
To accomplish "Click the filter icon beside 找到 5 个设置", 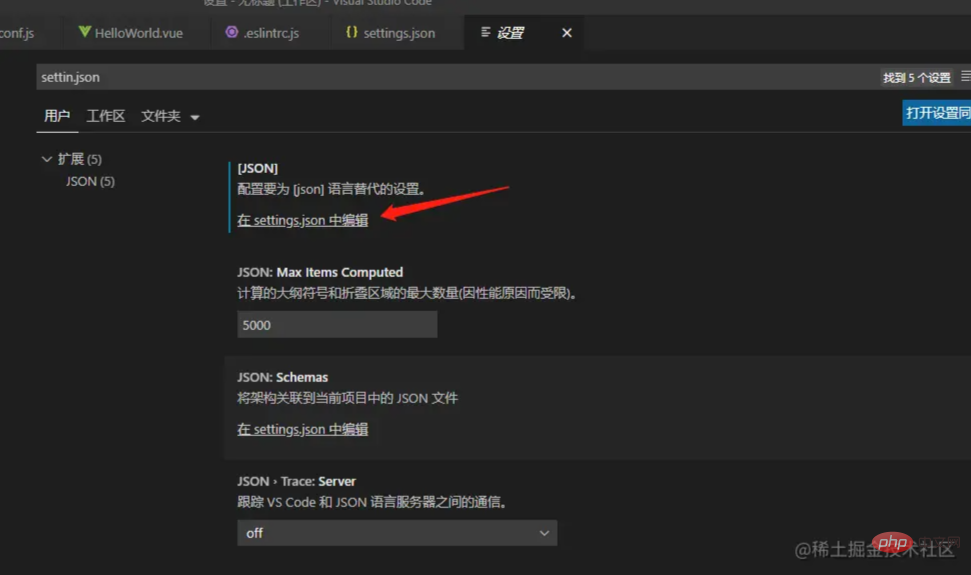I will pyautogui.click(x=965, y=77).
